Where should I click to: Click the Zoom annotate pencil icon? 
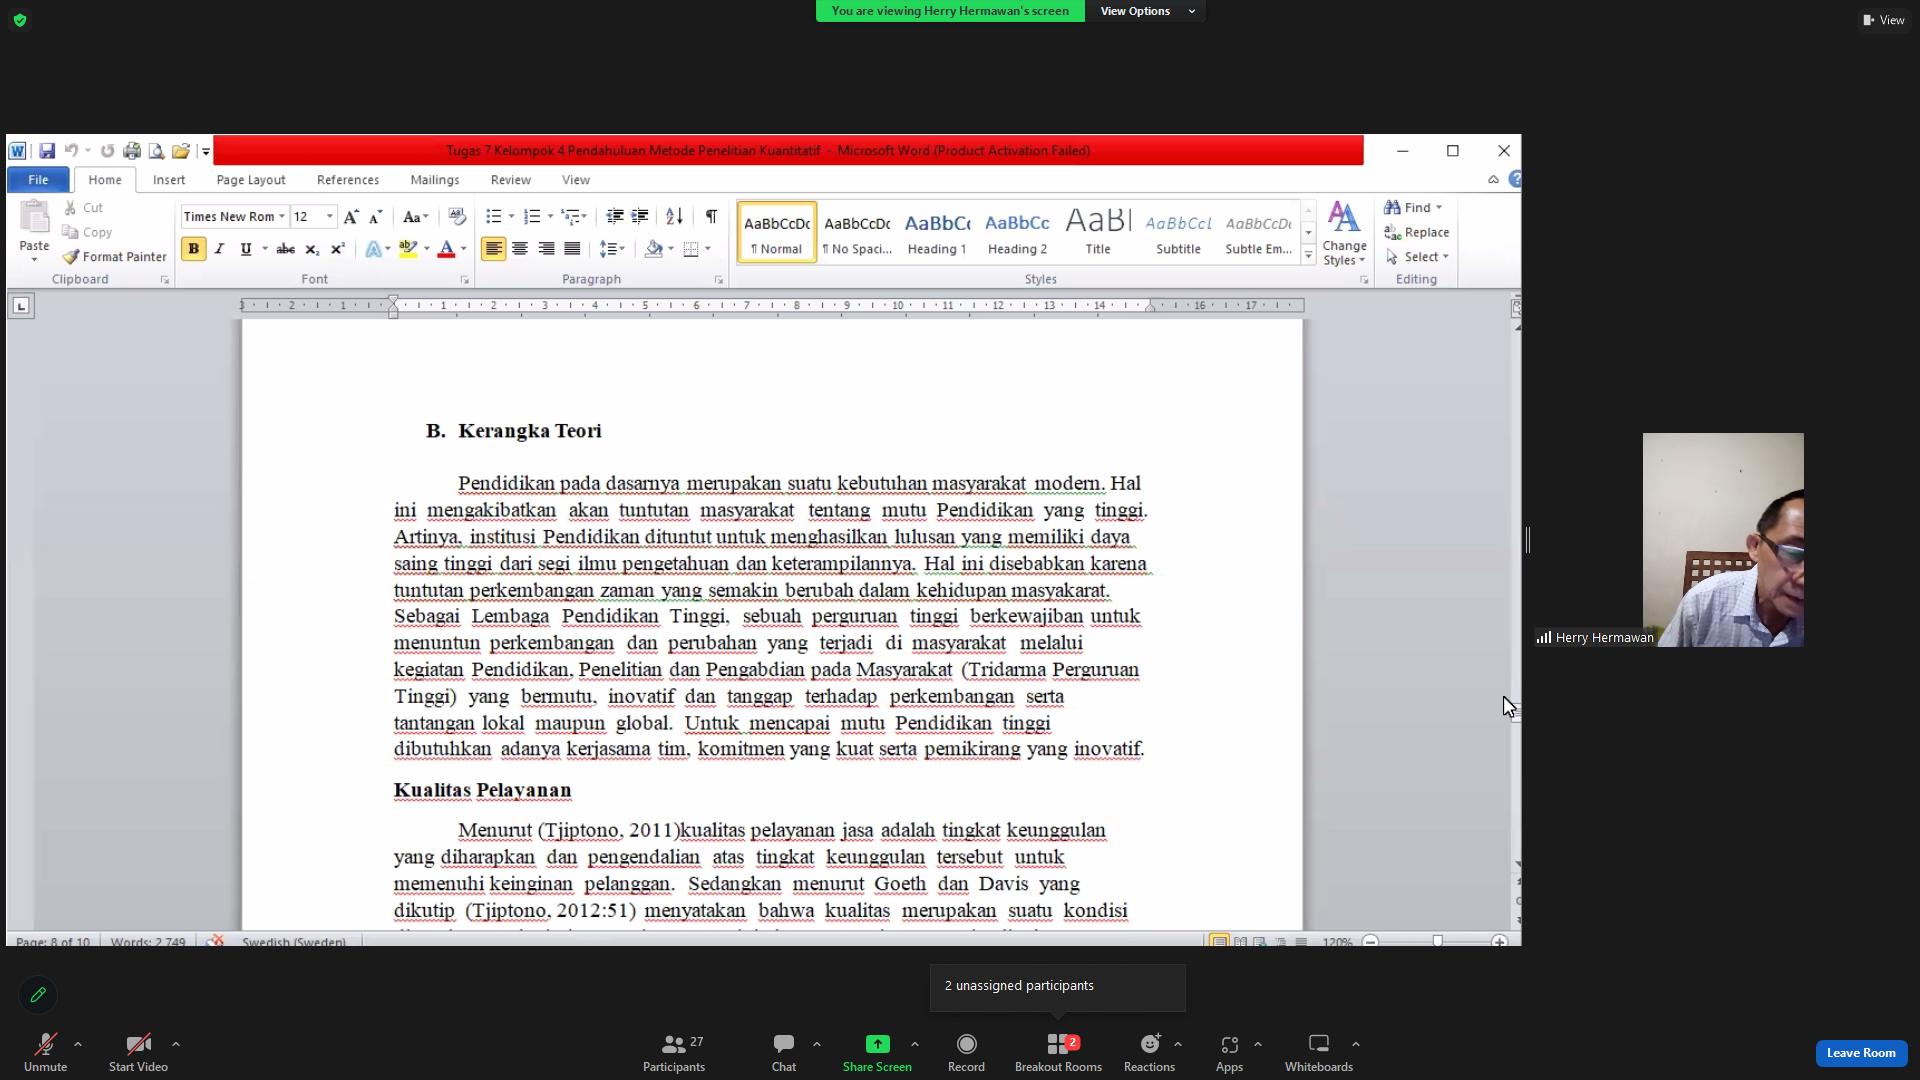pyautogui.click(x=38, y=995)
